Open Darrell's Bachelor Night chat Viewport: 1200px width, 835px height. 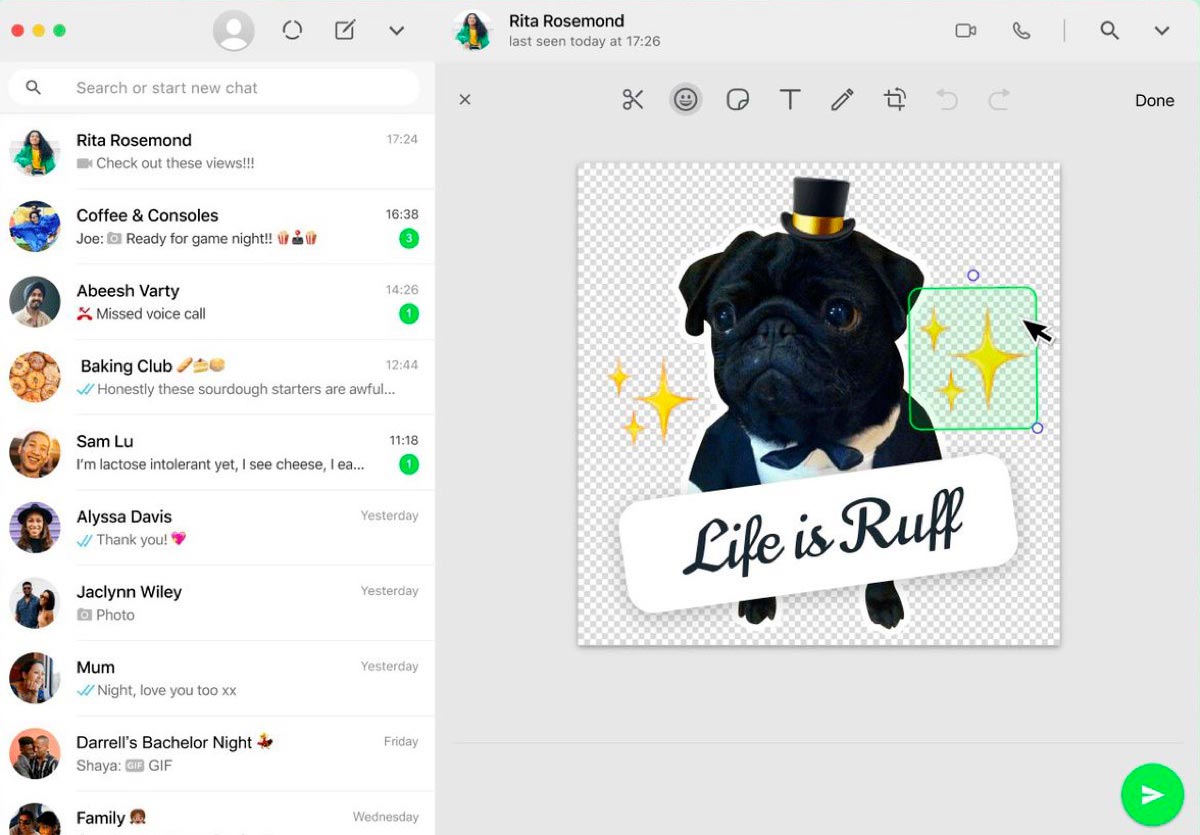point(217,753)
